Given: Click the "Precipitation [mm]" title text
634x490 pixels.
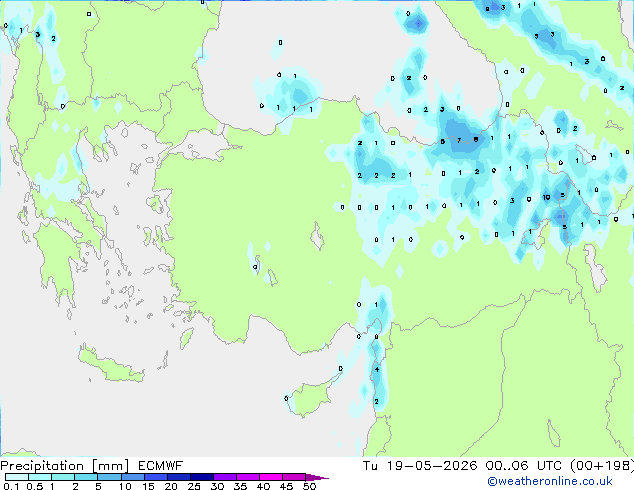Looking at the screenshot, I should 65,466.
